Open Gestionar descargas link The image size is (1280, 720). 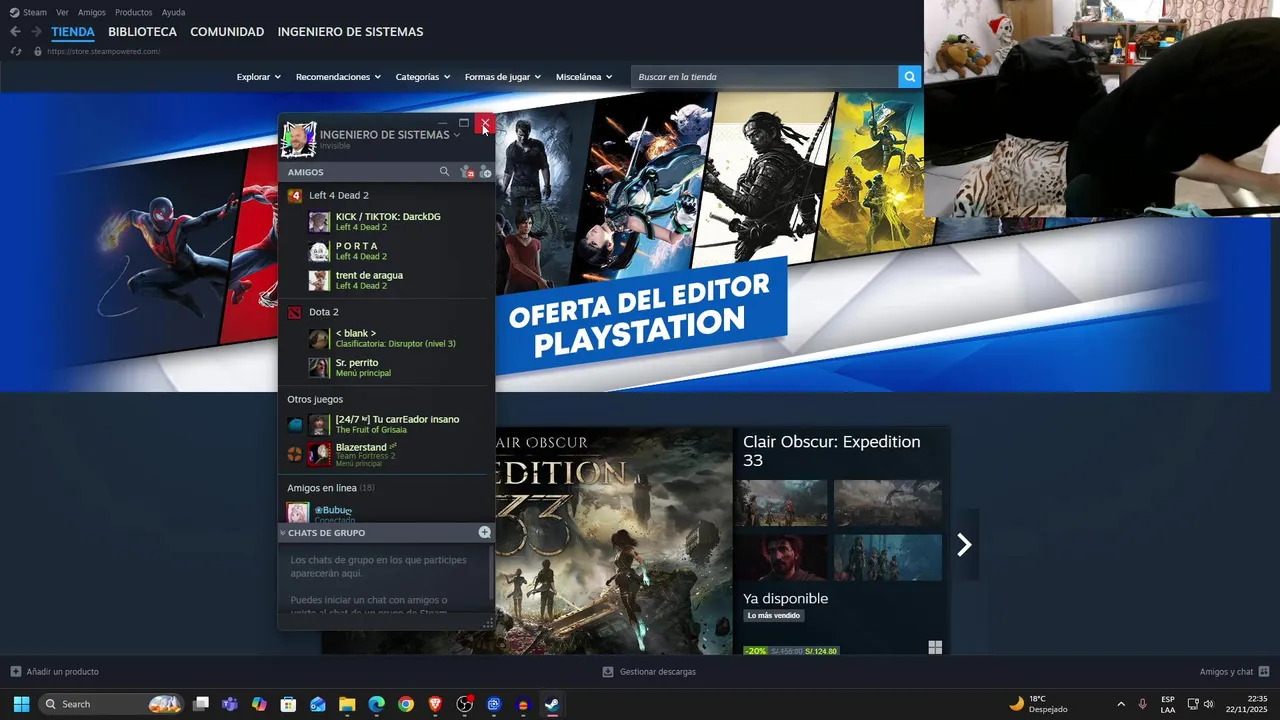pyautogui.click(x=658, y=672)
